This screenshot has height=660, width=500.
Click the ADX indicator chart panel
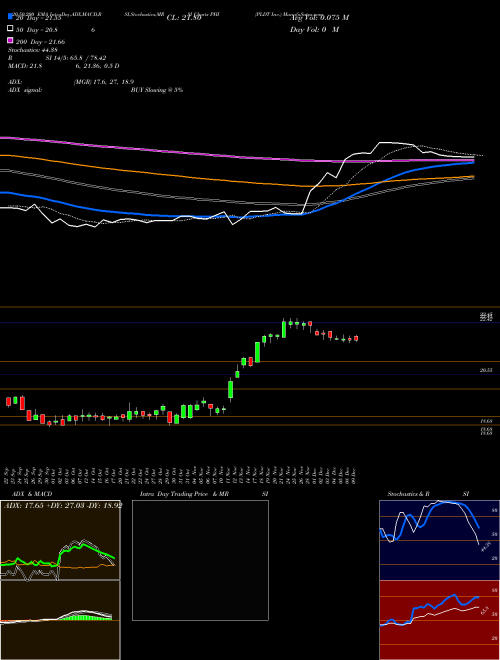click(60, 540)
